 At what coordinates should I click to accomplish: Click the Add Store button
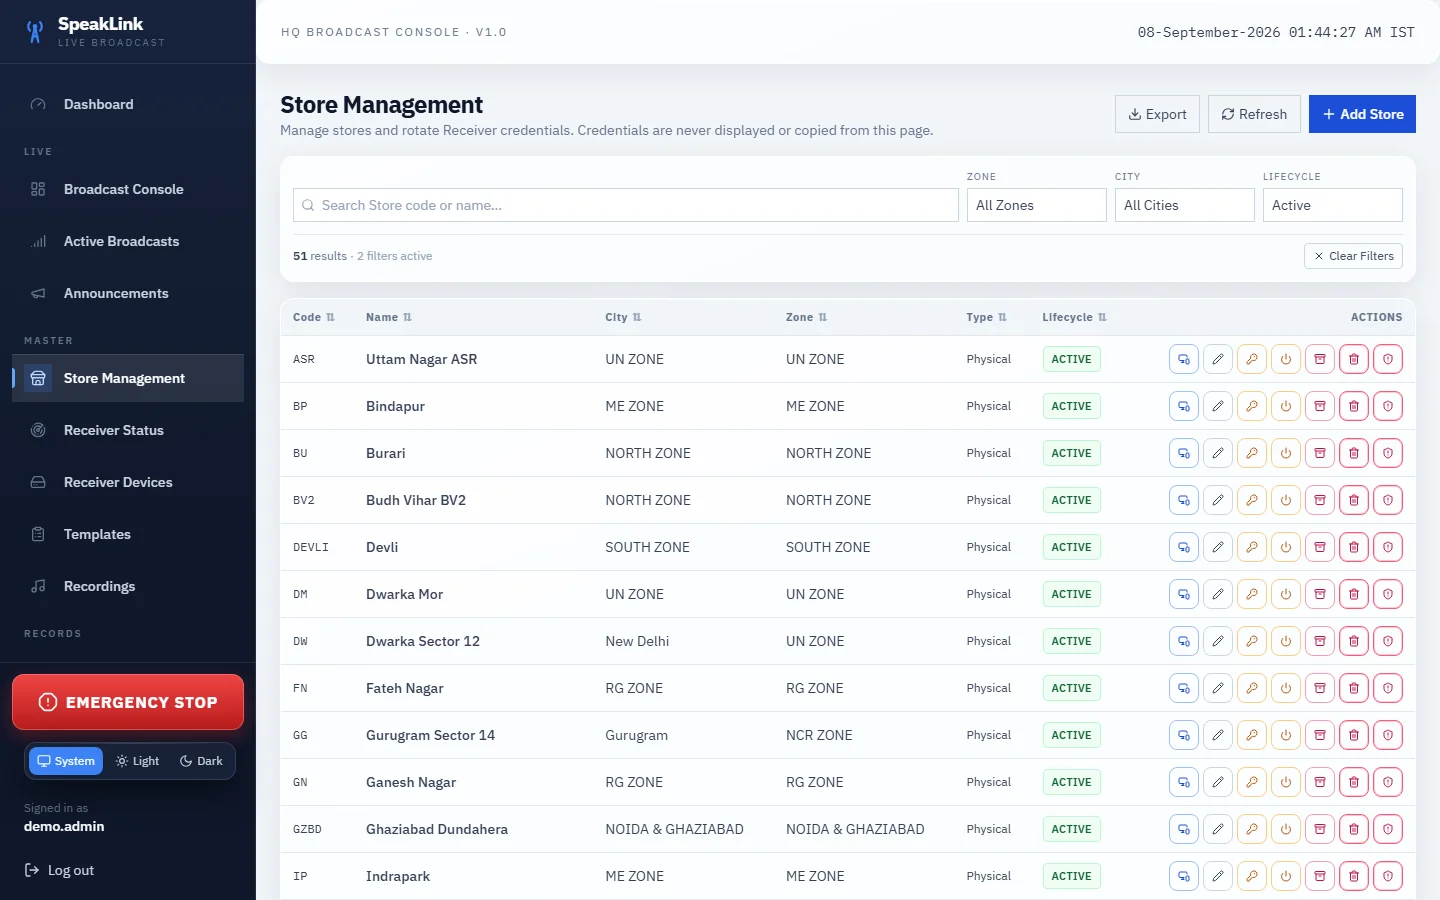(x=1362, y=114)
